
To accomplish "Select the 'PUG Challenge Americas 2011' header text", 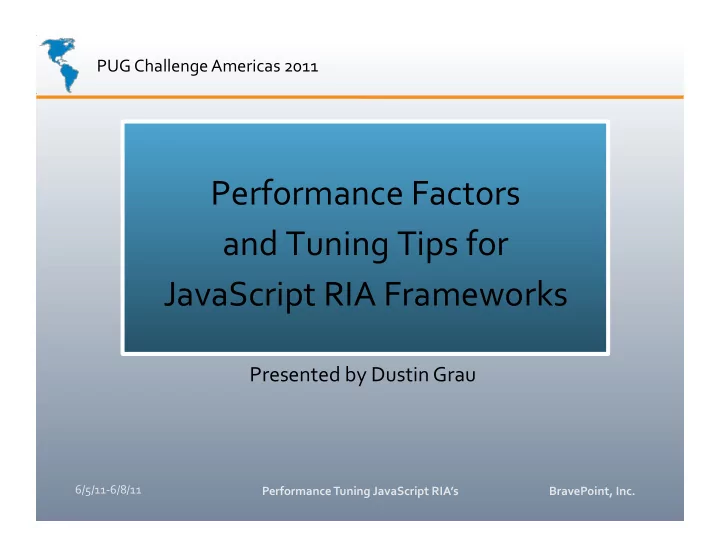I will [x=207, y=66].
